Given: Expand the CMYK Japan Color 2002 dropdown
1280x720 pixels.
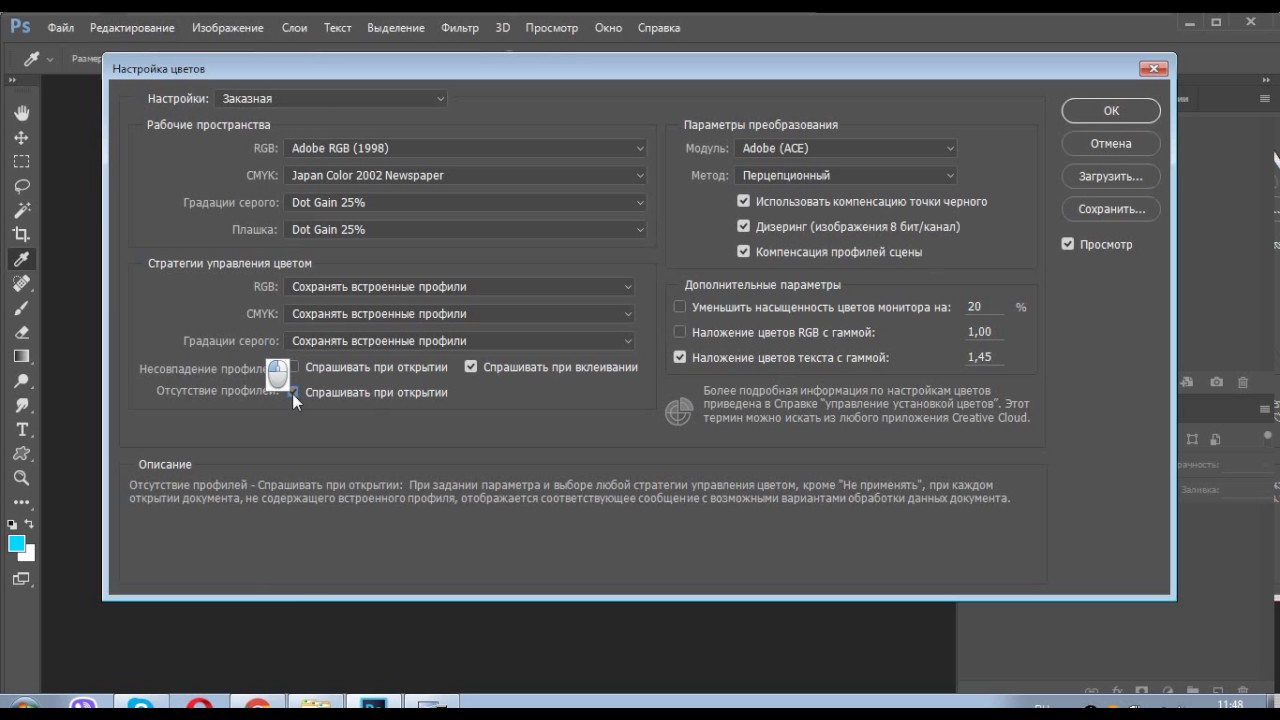Looking at the screenshot, I should 466,175.
